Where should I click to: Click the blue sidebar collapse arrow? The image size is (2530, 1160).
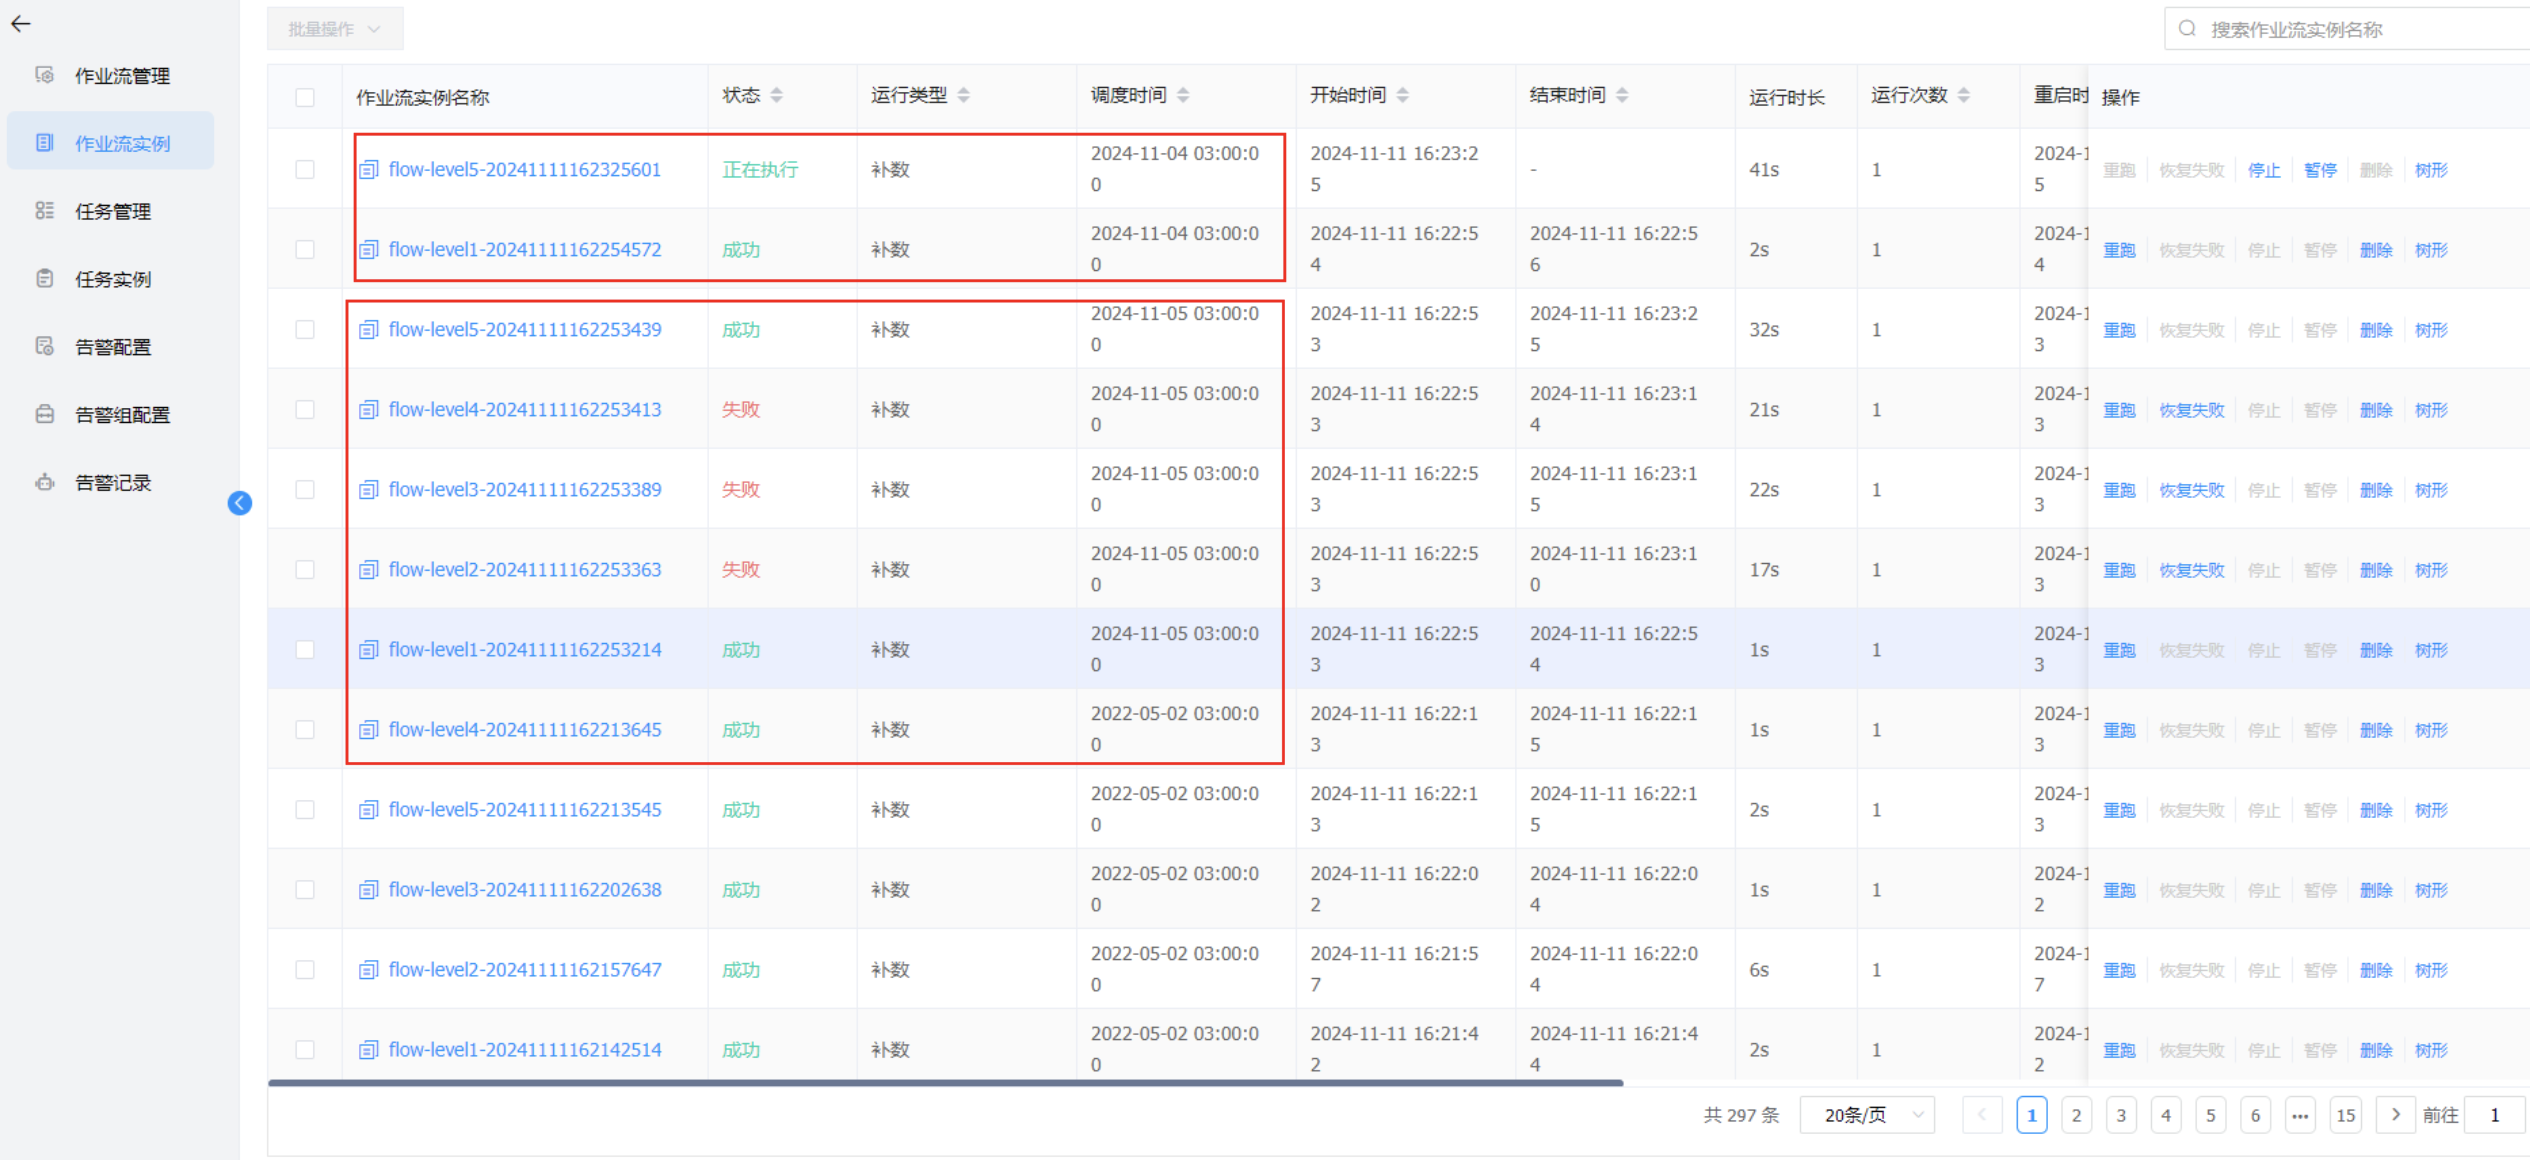(240, 503)
